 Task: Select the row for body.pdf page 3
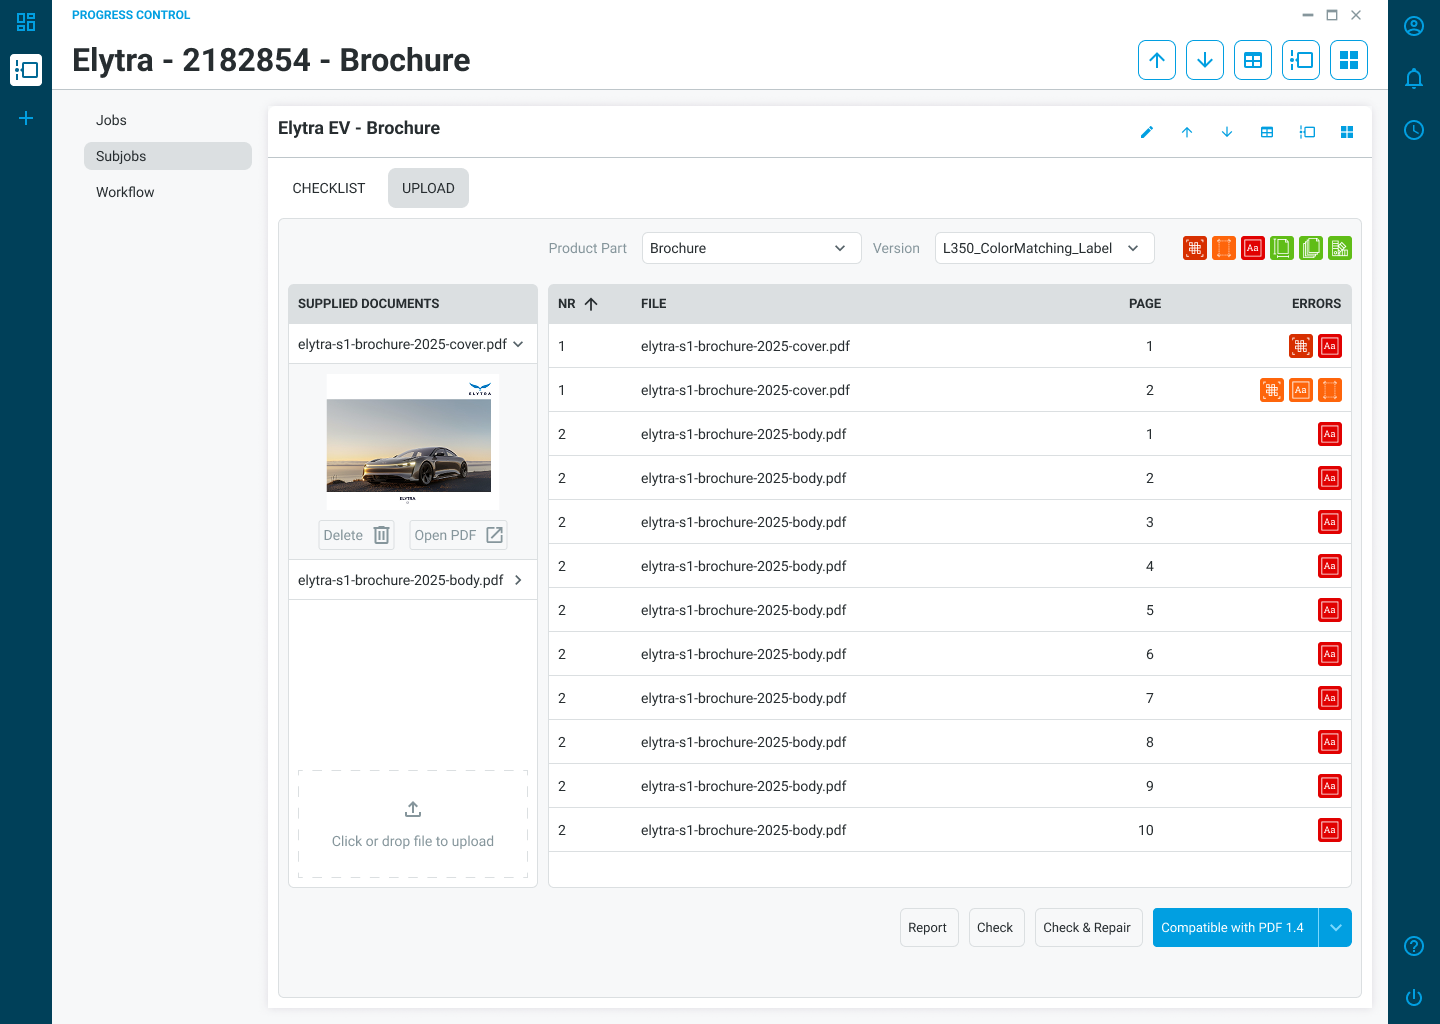(x=950, y=522)
